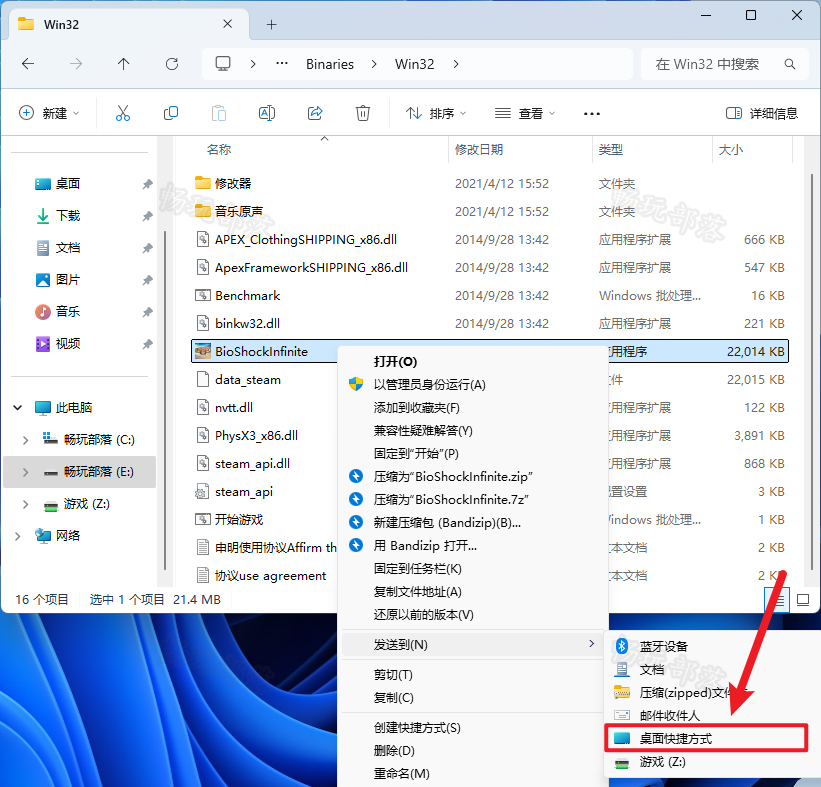Click Win32 in the address breadcrumb

414,64
